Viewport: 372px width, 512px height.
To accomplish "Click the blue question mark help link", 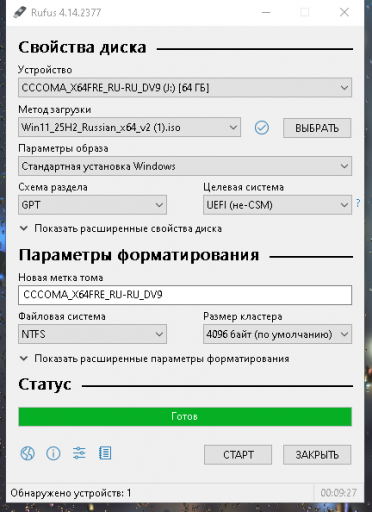I will click(358, 203).
